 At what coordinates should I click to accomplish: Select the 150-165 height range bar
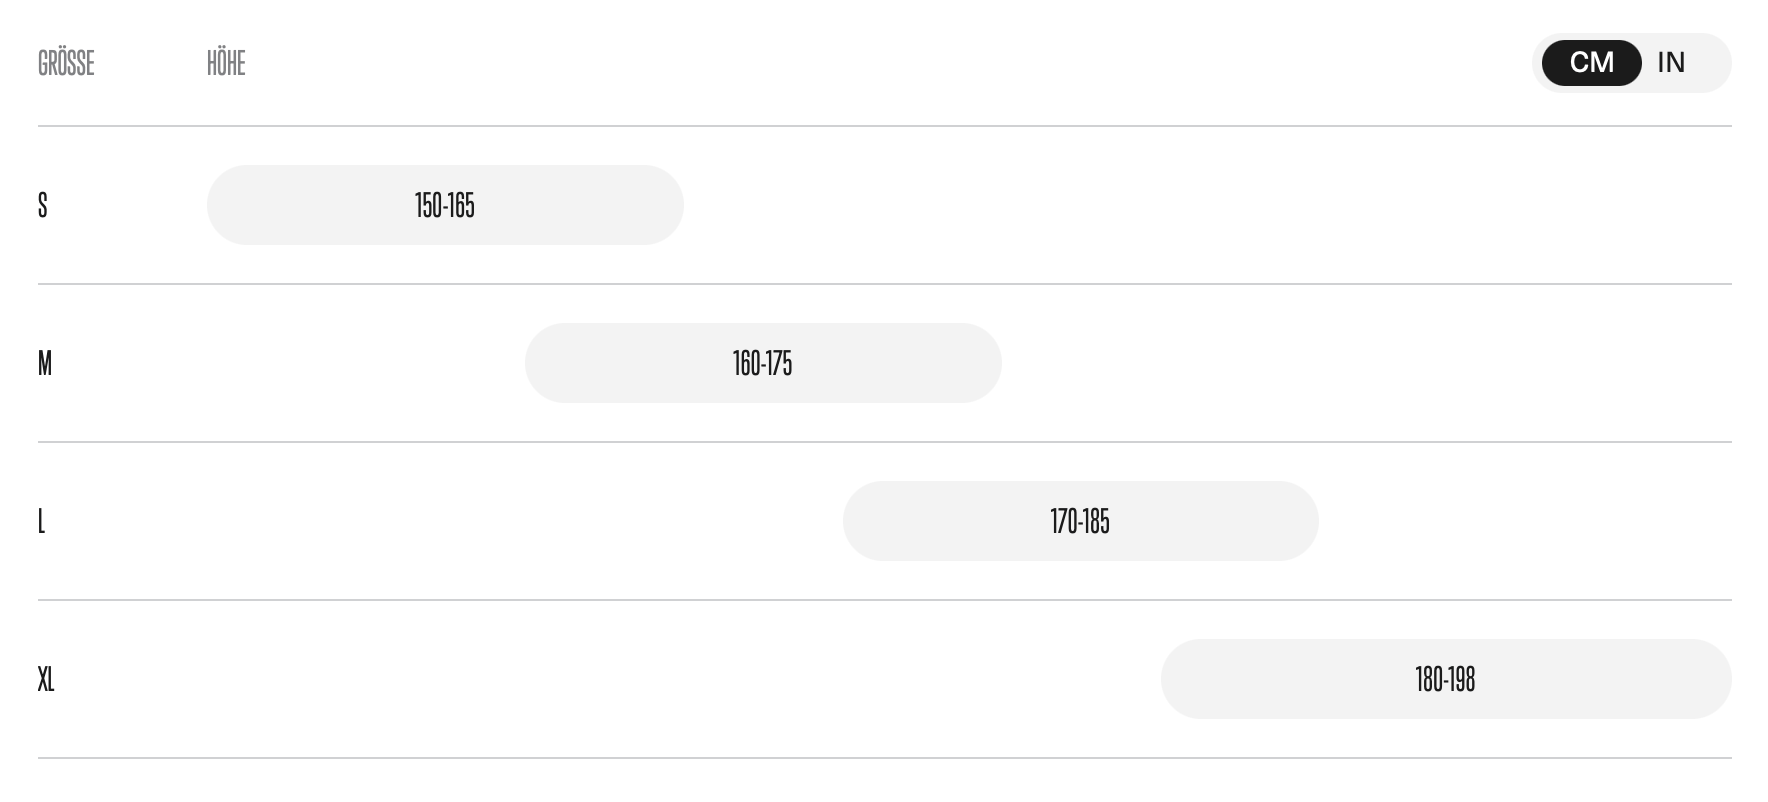[445, 205]
